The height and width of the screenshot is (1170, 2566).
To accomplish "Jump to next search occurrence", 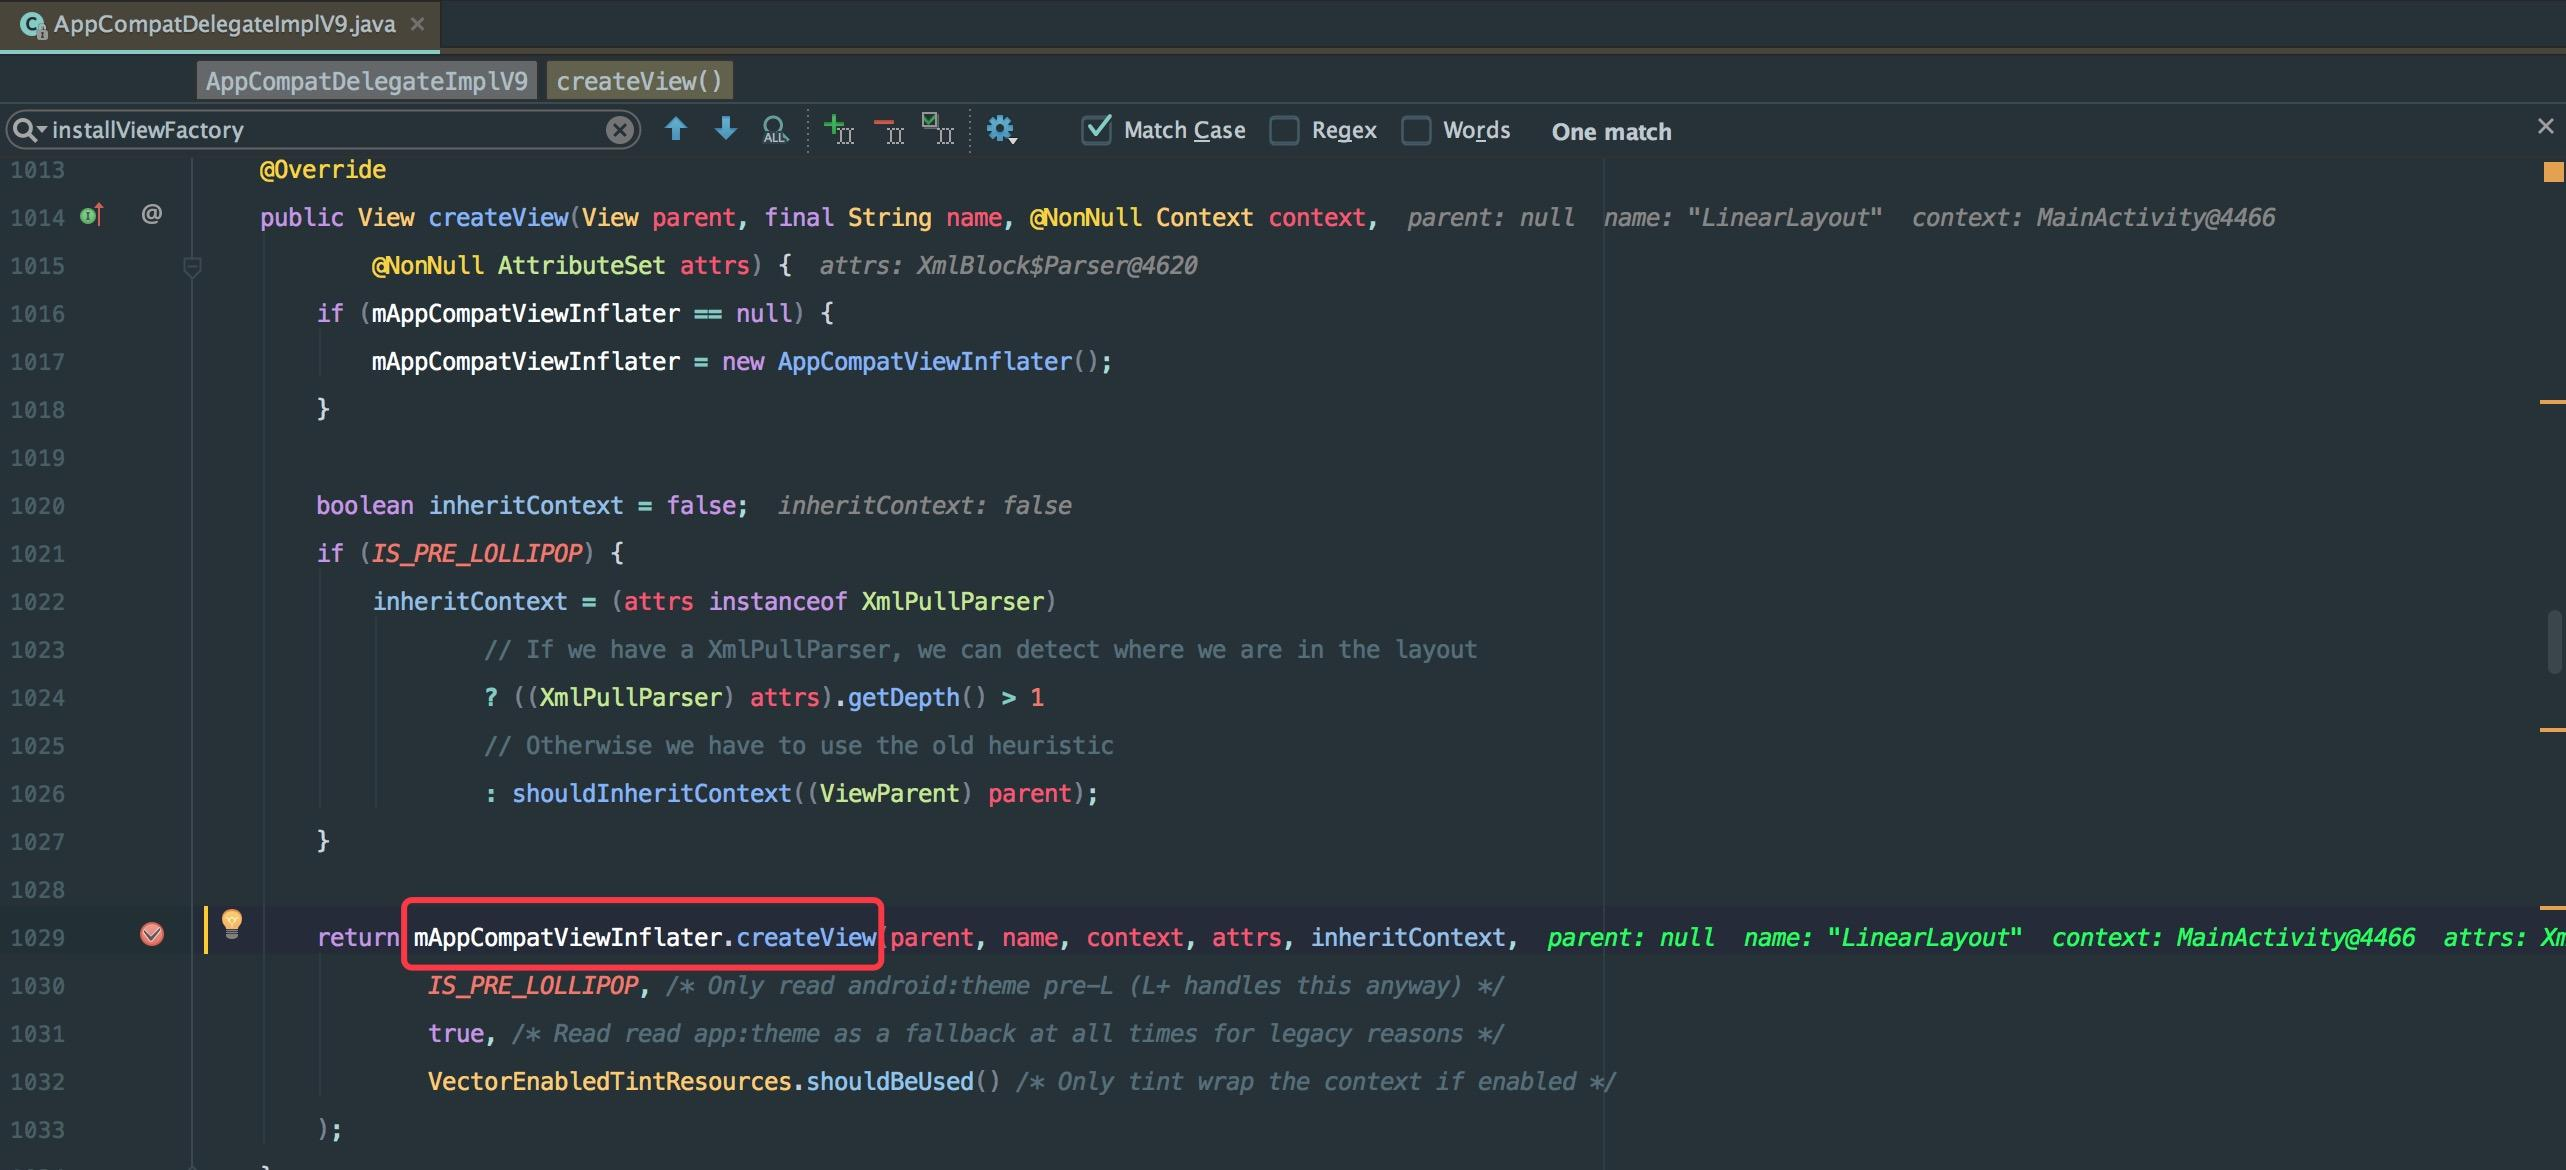I will point(725,128).
